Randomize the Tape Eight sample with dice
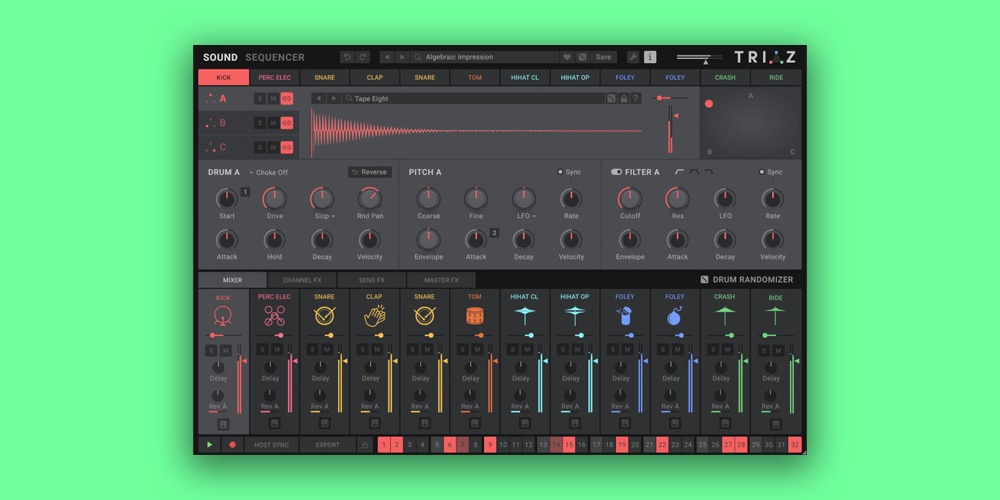This screenshot has width=1000, height=500. 611,98
